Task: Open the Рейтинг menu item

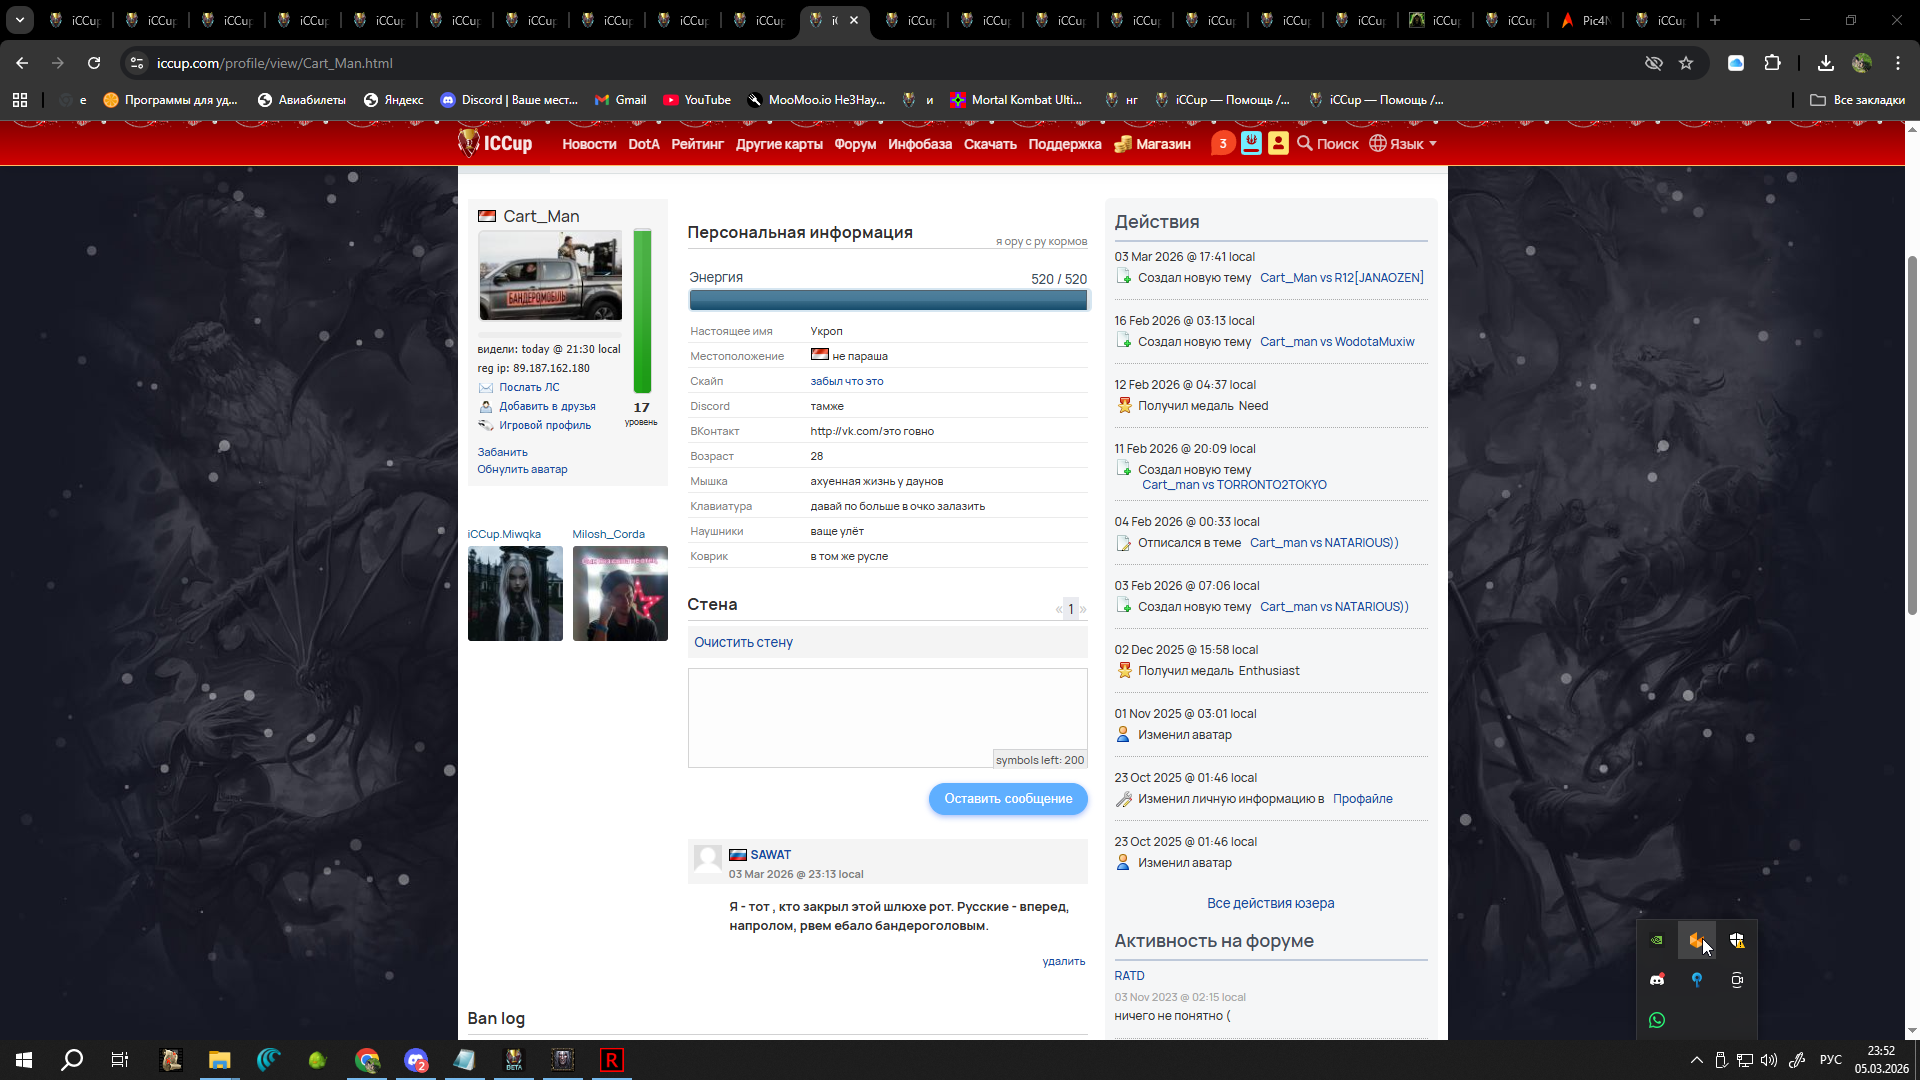Action: point(697,144)
